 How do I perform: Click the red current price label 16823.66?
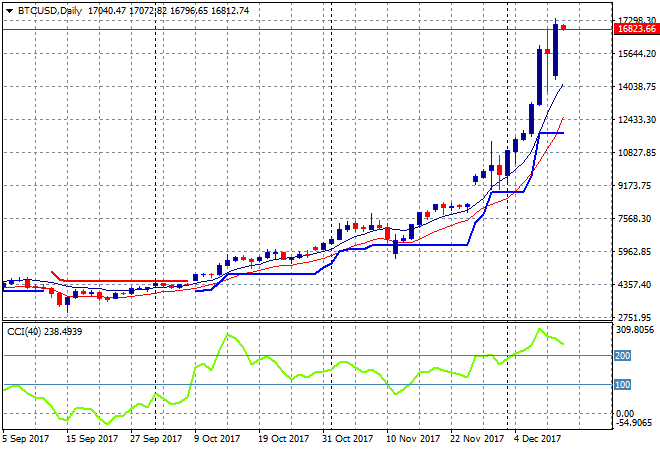click(637, 29)
